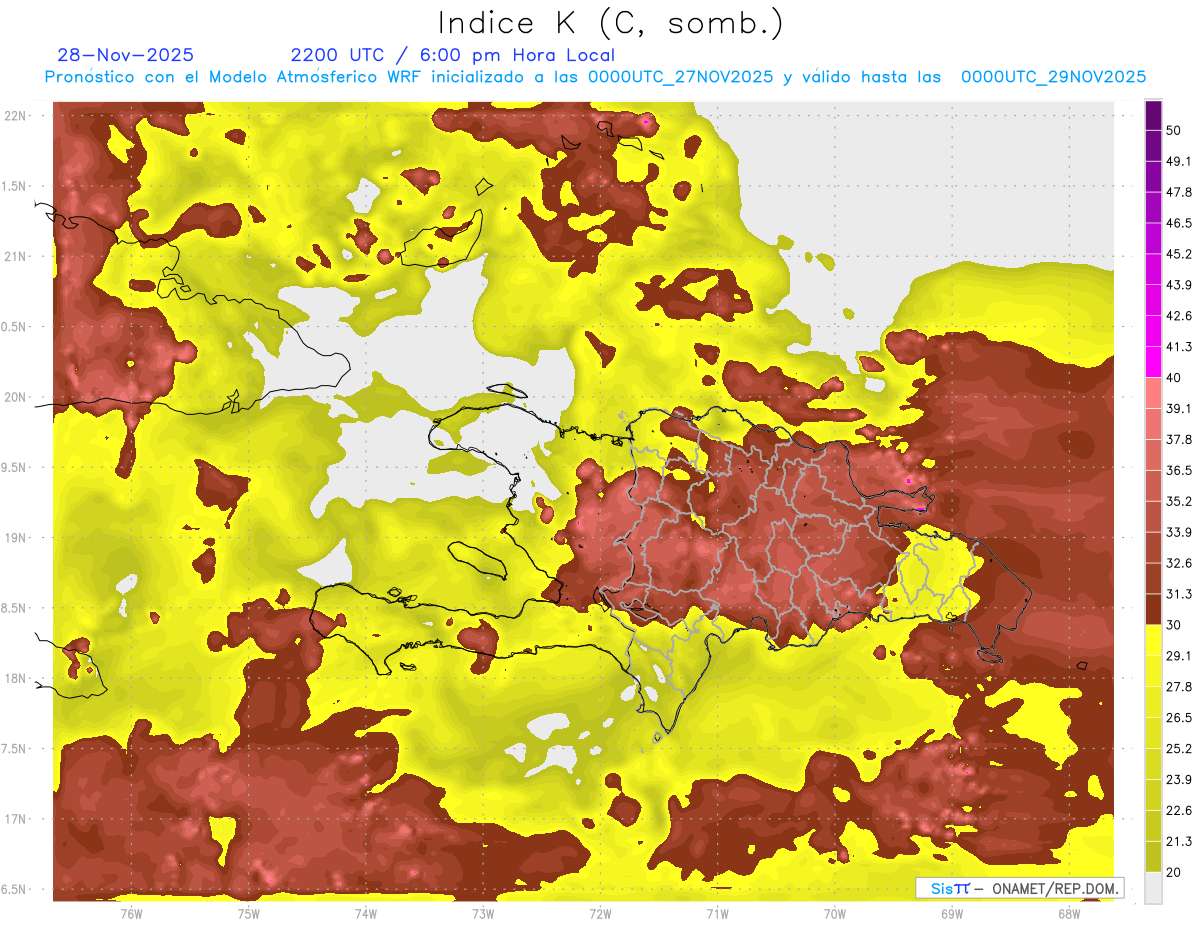Screen dimensions: 1200x927
Task: Click the "0000UTC_27NOV2025" initialization time
Action: coord(680,77)
